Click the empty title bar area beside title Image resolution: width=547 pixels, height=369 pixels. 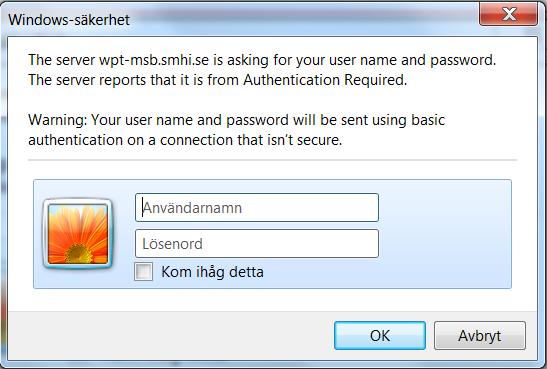(304, 18)
